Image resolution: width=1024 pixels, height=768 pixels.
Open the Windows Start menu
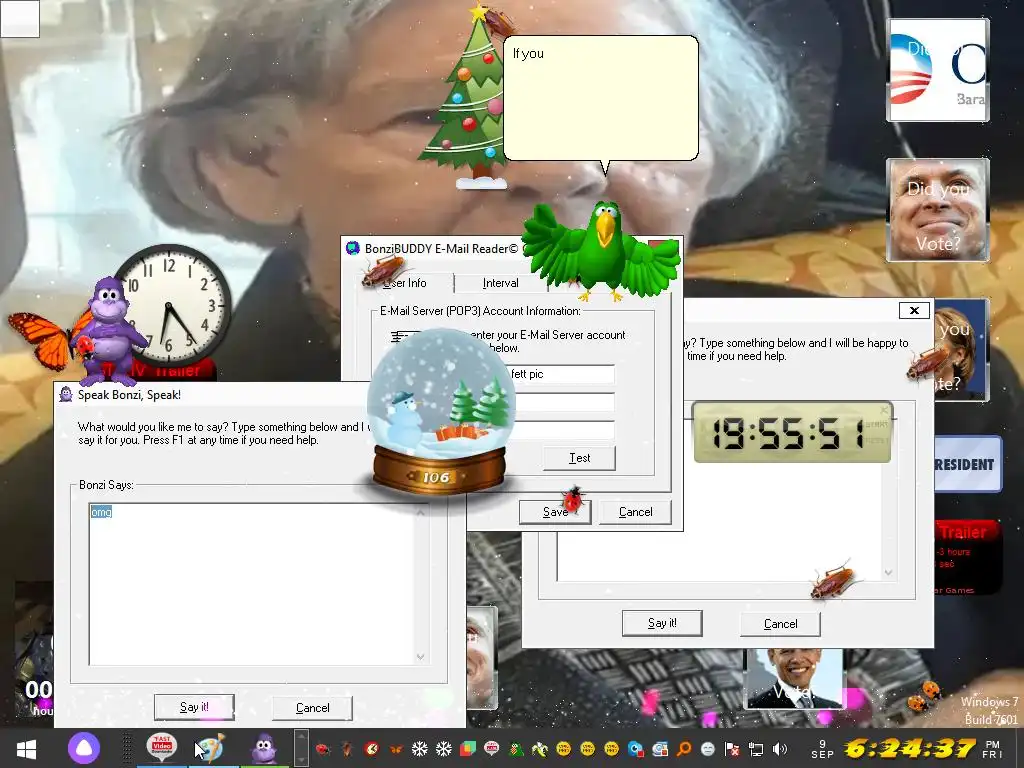pyautogui.click(x=26, y=748)
